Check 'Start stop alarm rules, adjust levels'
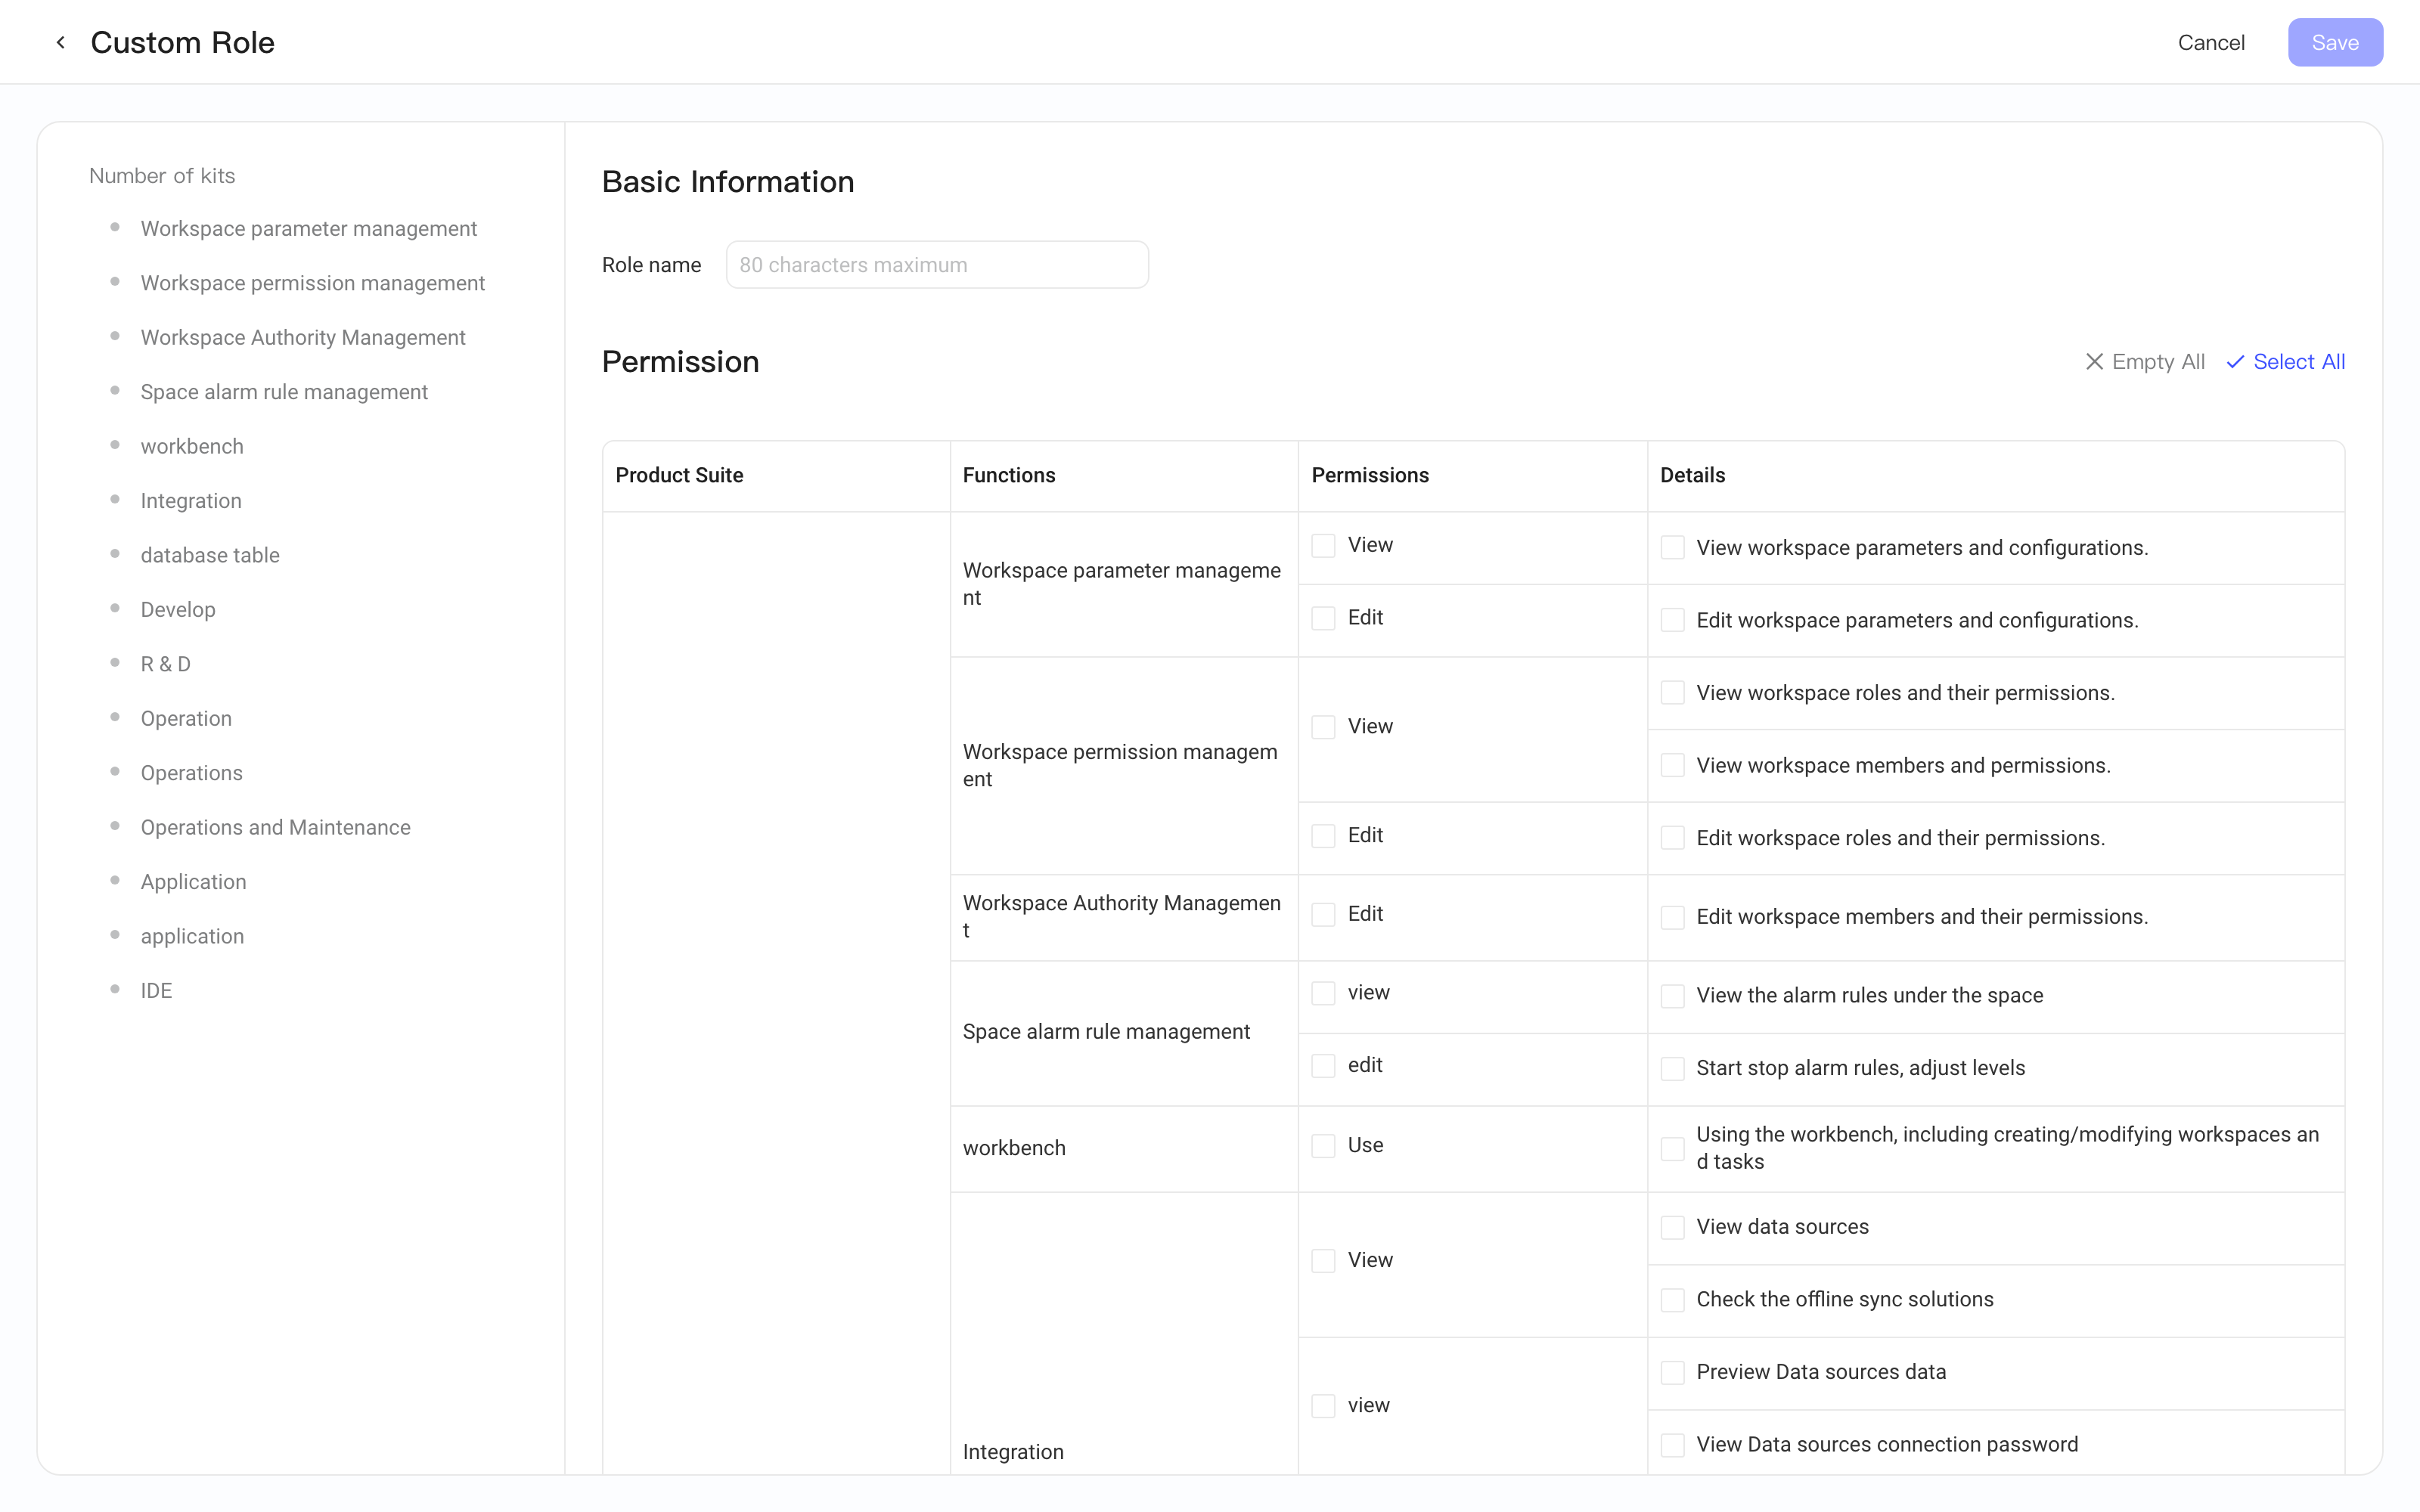This screenshot has height=1512, width=2420. coord(1672,1068)
